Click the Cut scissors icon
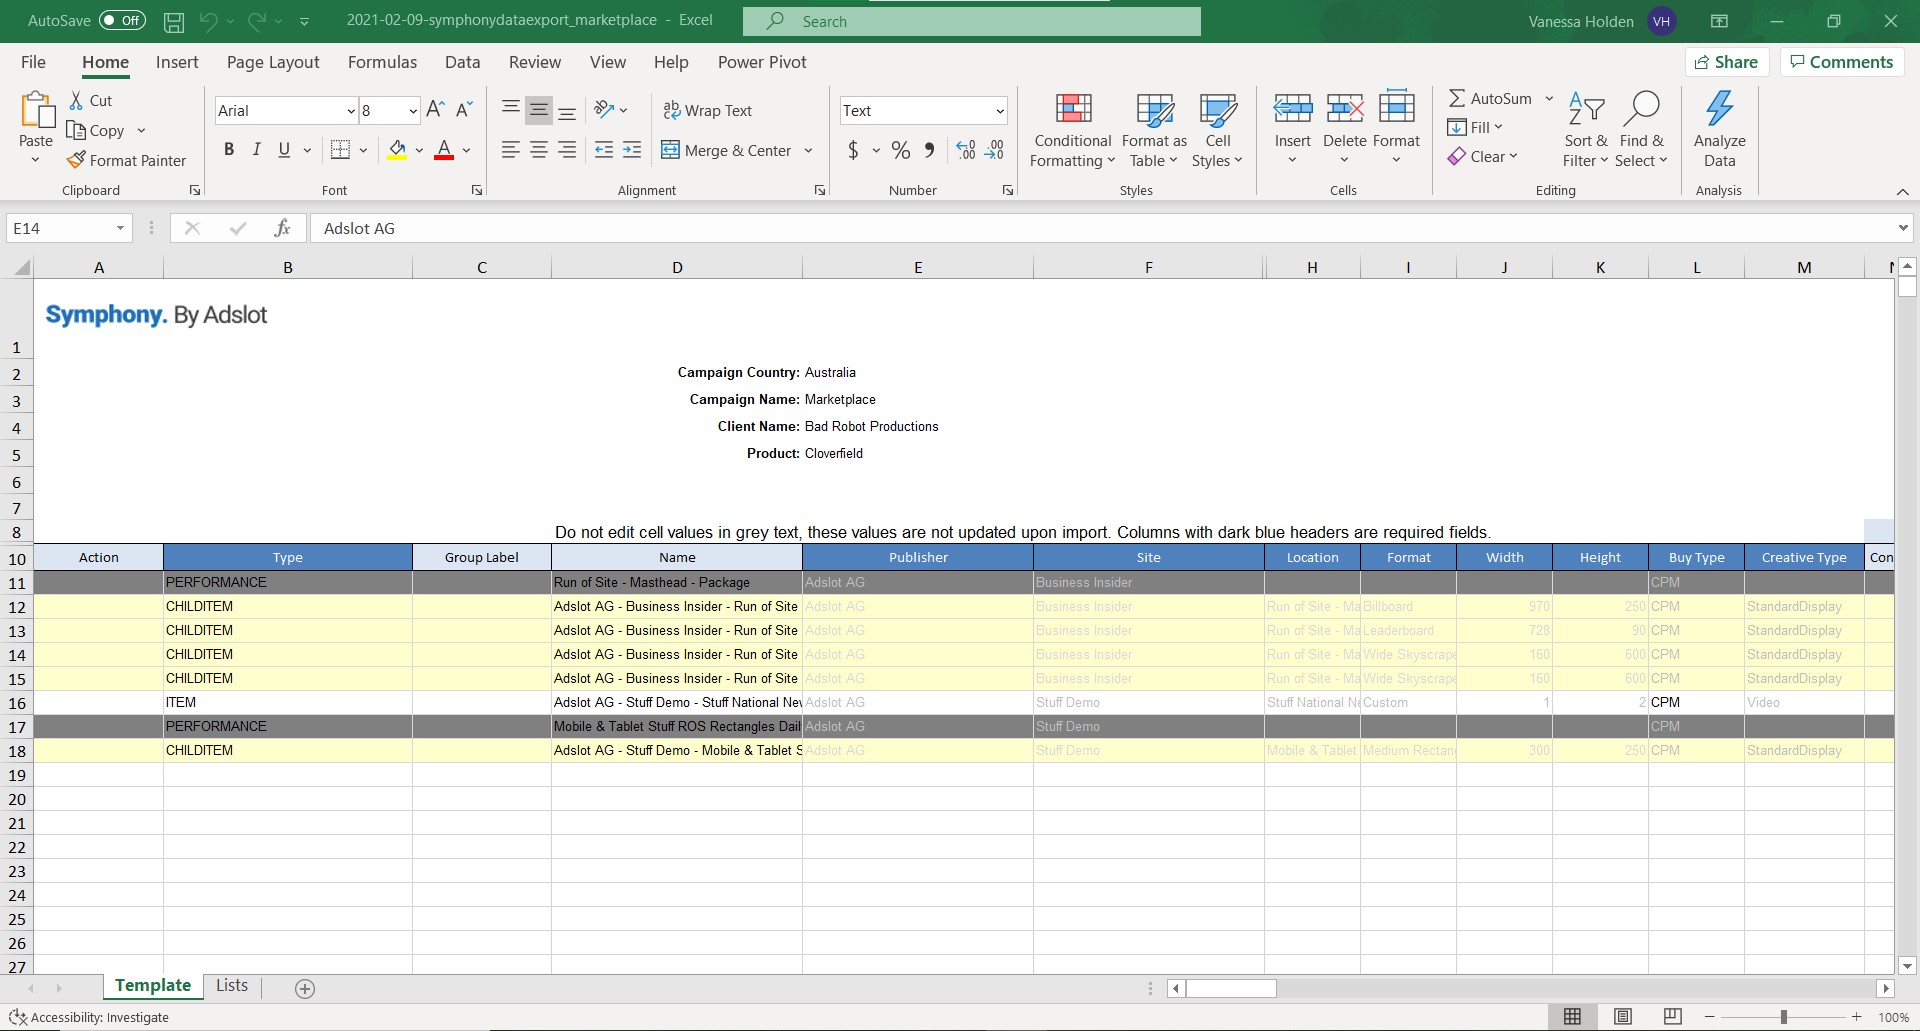The height and width of the screenshot is (1031, 1920). (x=76, y=100)
